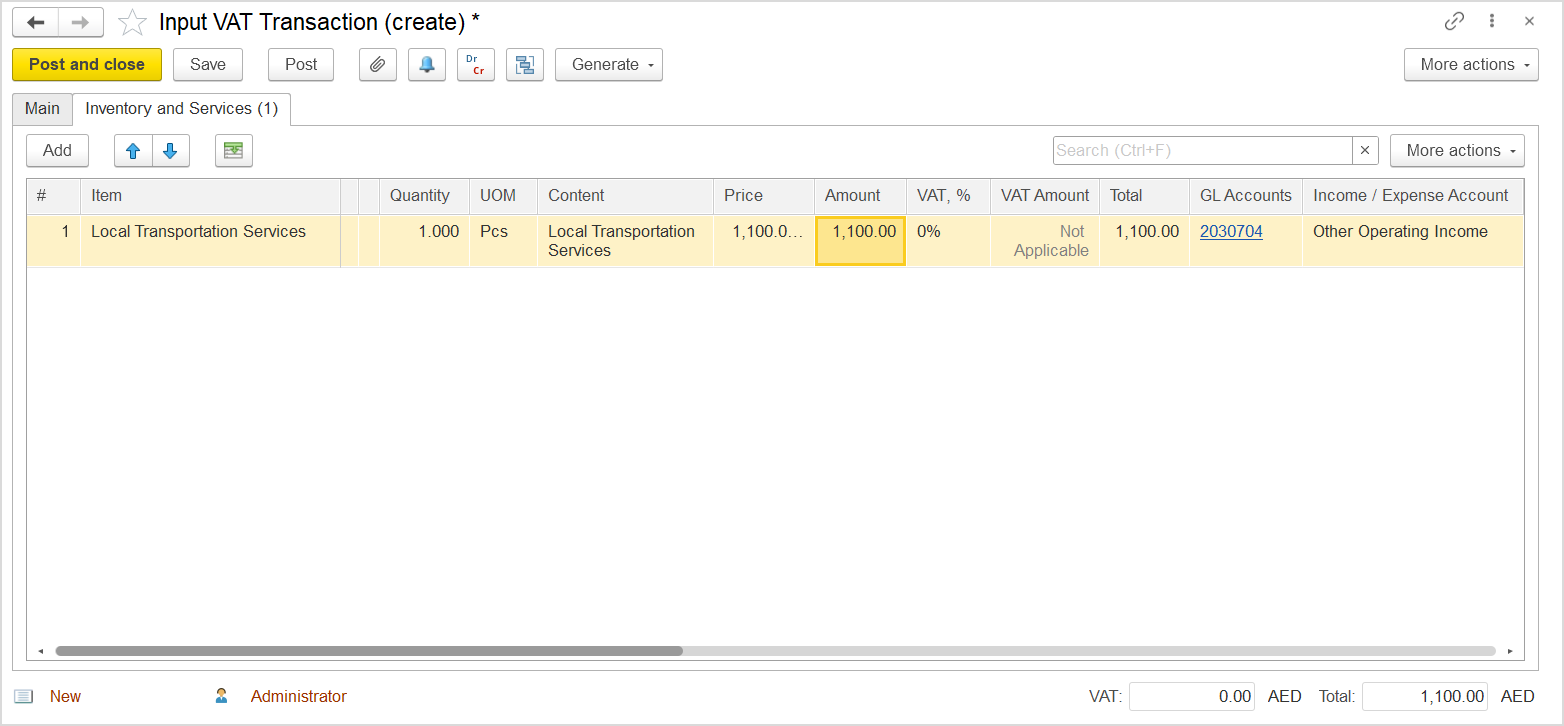Select Item cell Local Transportation Services
Image resolution: width=1564 pixels, height=726 pixels.
(210, 241)
